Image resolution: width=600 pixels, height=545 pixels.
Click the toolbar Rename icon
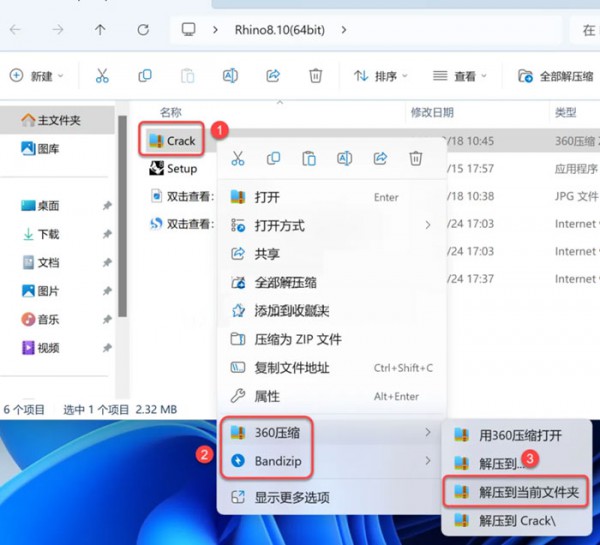[x=230, y=76]
